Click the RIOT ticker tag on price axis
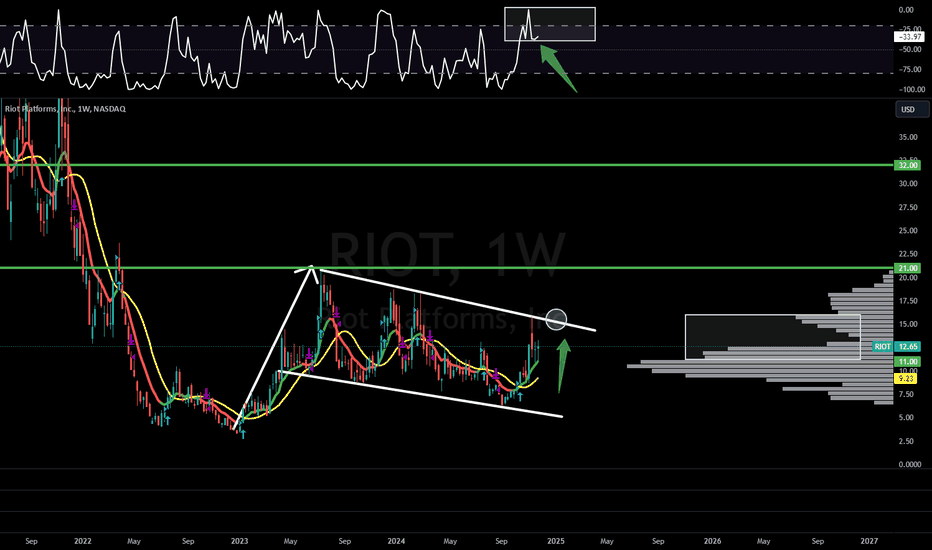 [883, 347]
